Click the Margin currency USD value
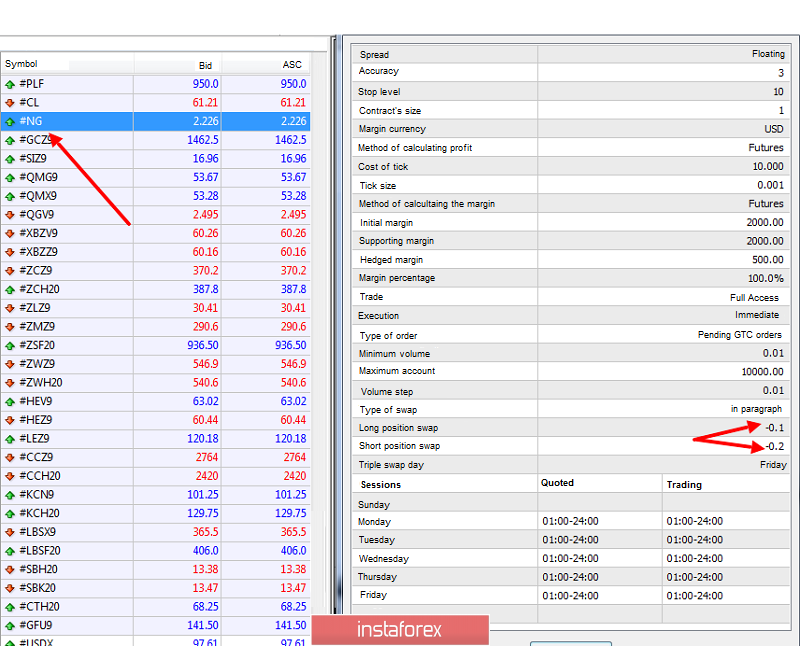The width and height of the screenshot is (800, 646). click(773, 129)
